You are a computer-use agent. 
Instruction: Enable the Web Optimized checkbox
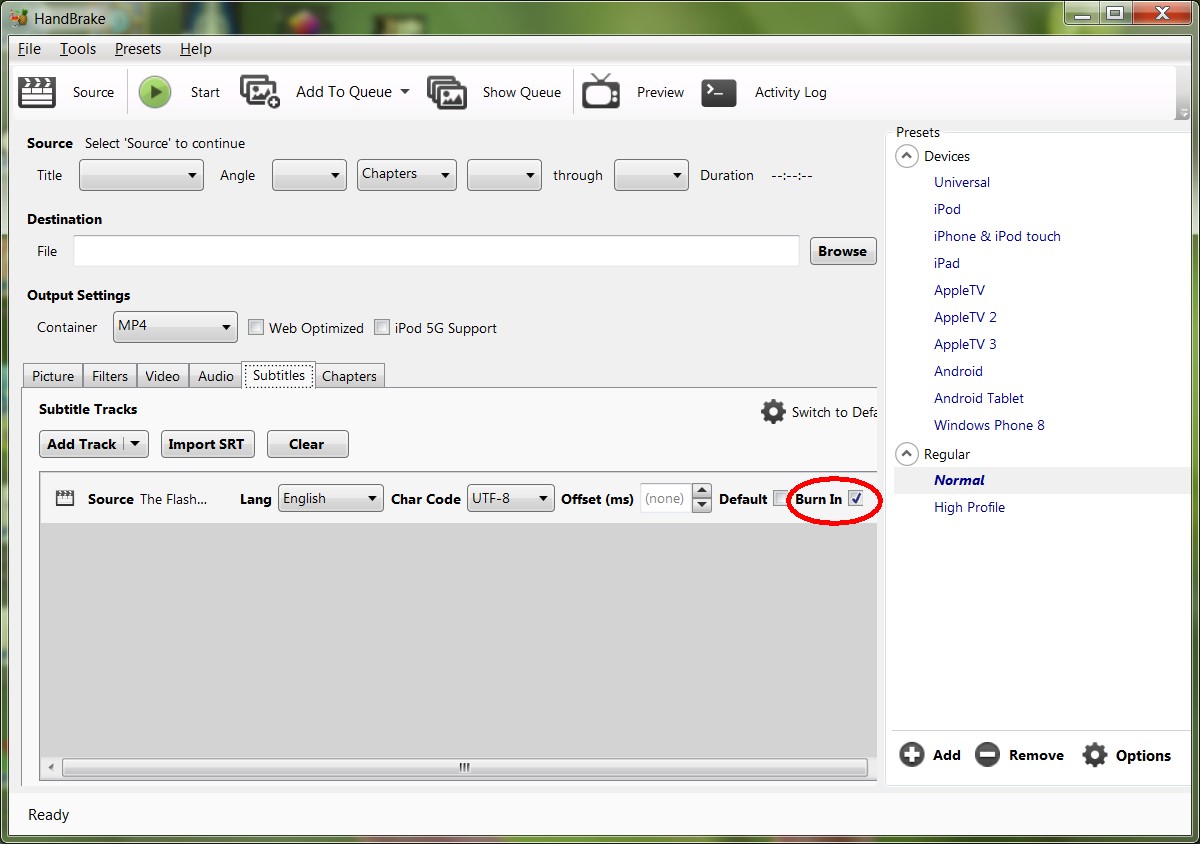click(255, 327)
